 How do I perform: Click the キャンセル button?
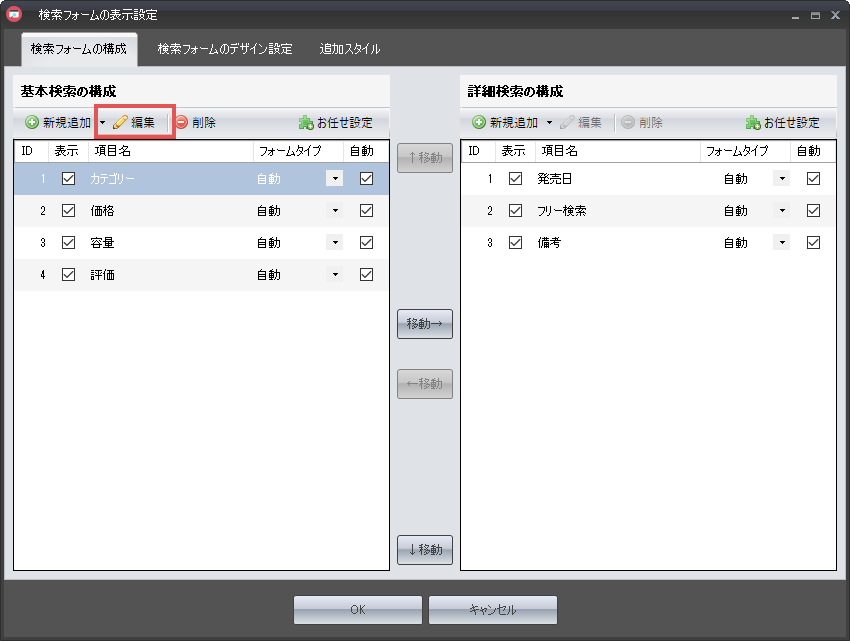493,610
